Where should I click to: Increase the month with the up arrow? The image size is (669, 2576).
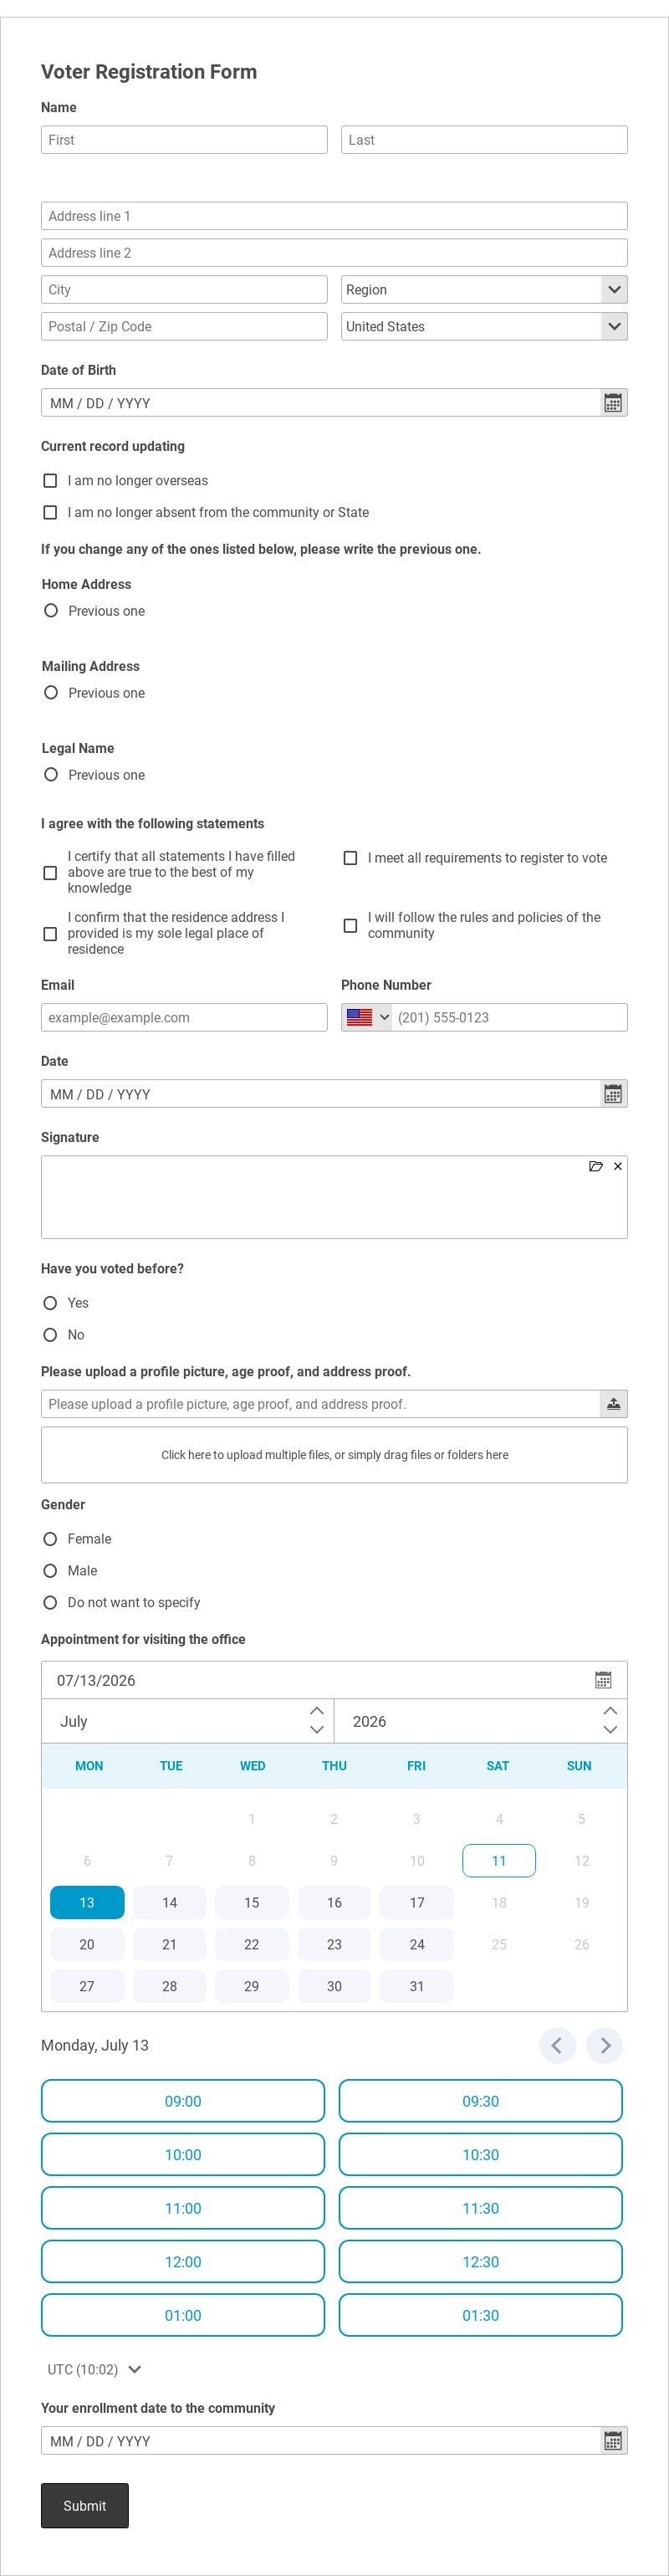(317, 1711)
